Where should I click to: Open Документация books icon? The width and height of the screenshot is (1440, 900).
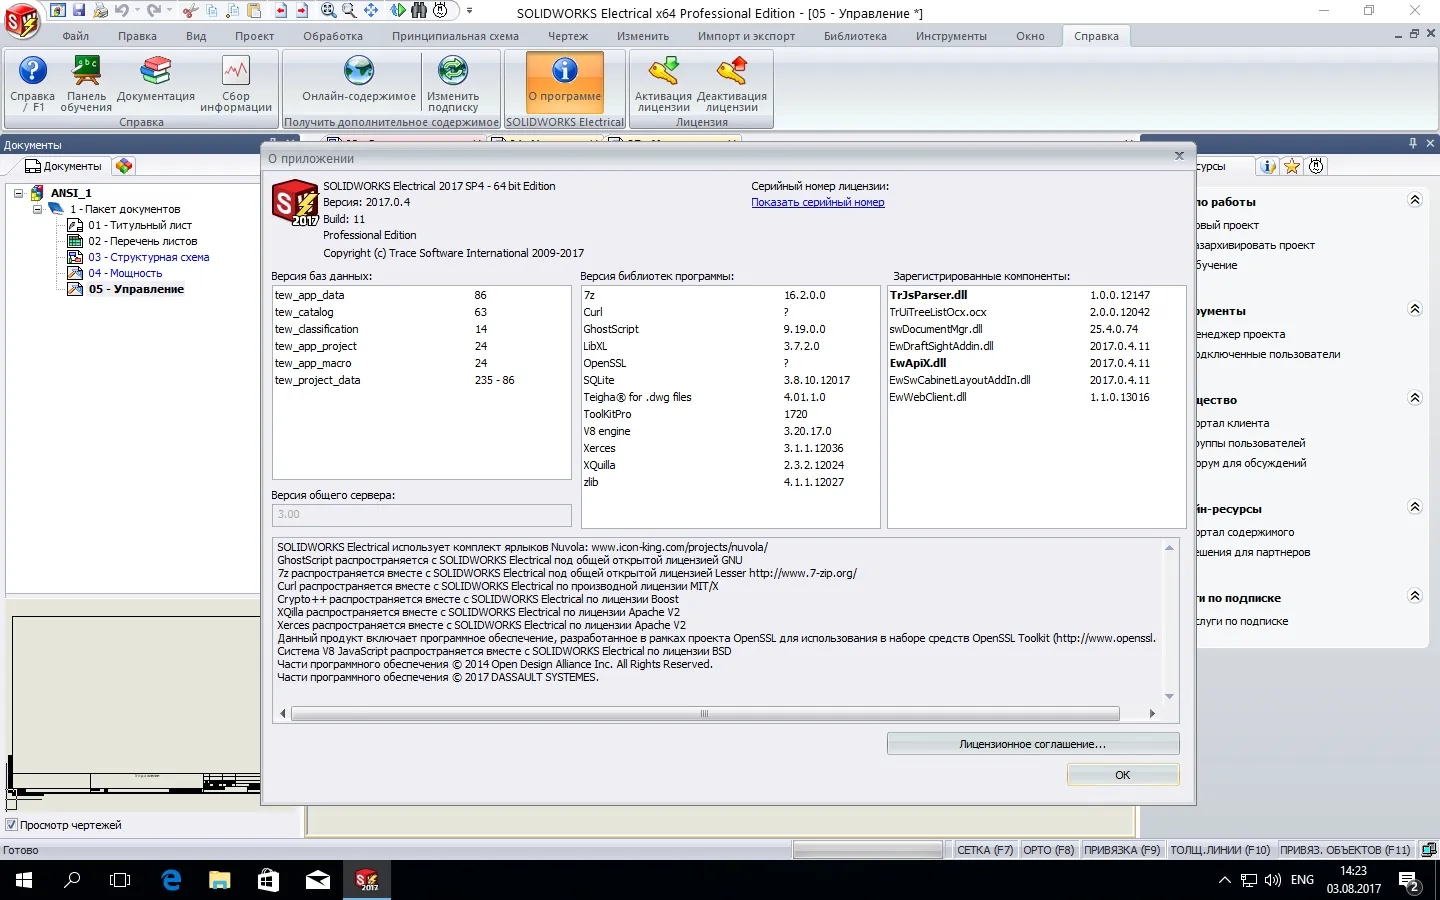click(x=155, y=79)
